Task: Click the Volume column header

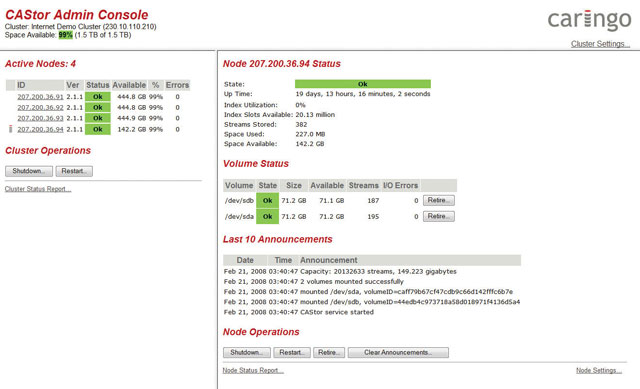Action: [x=239, y=185]
